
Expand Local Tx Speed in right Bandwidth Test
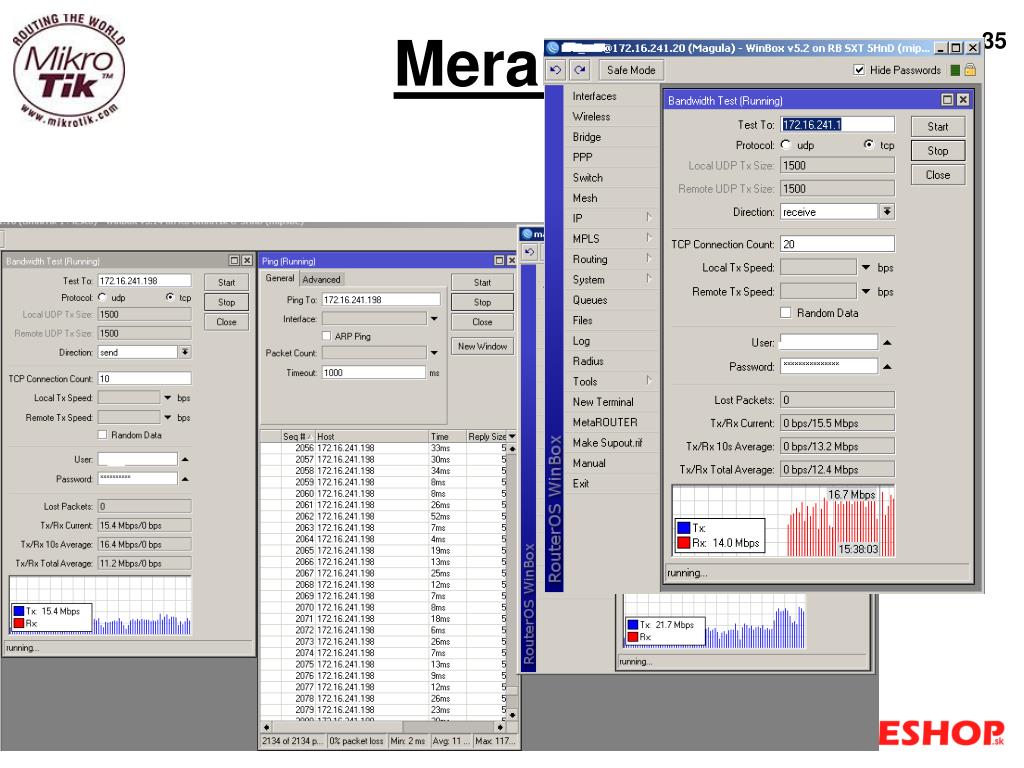[x=866, y=268]
